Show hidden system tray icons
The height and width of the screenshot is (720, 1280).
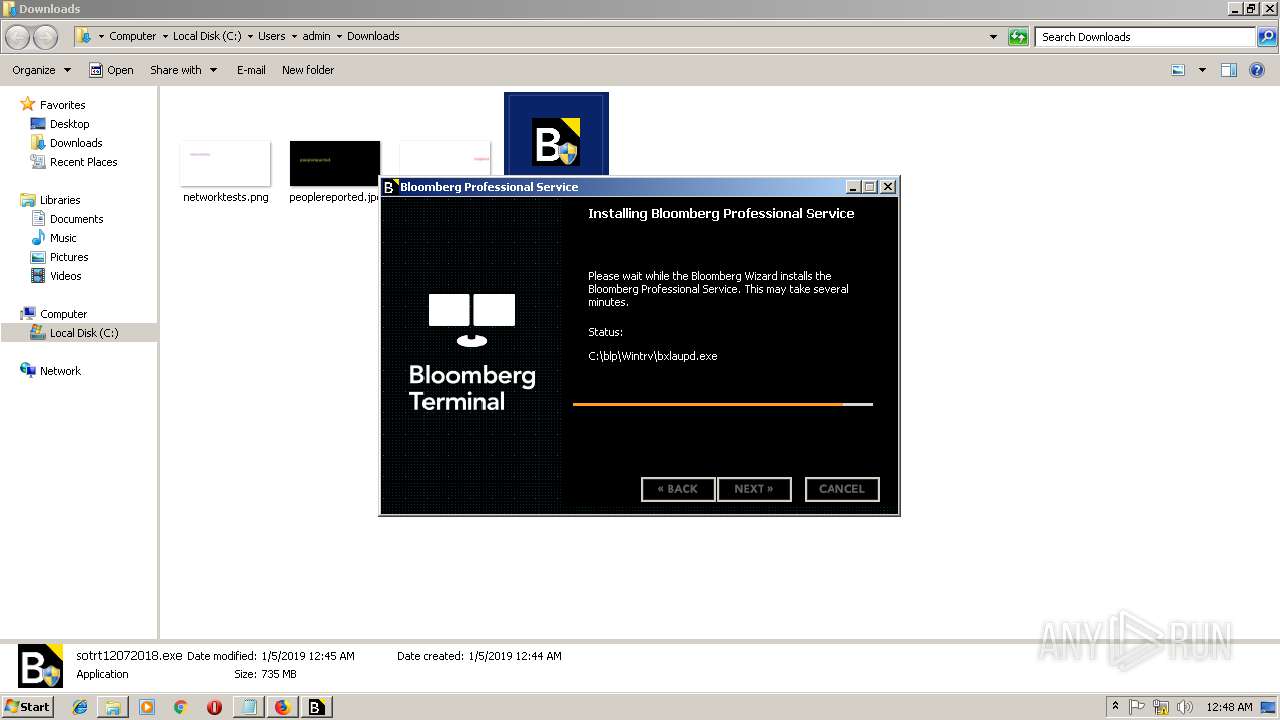tap(1115, 707)
